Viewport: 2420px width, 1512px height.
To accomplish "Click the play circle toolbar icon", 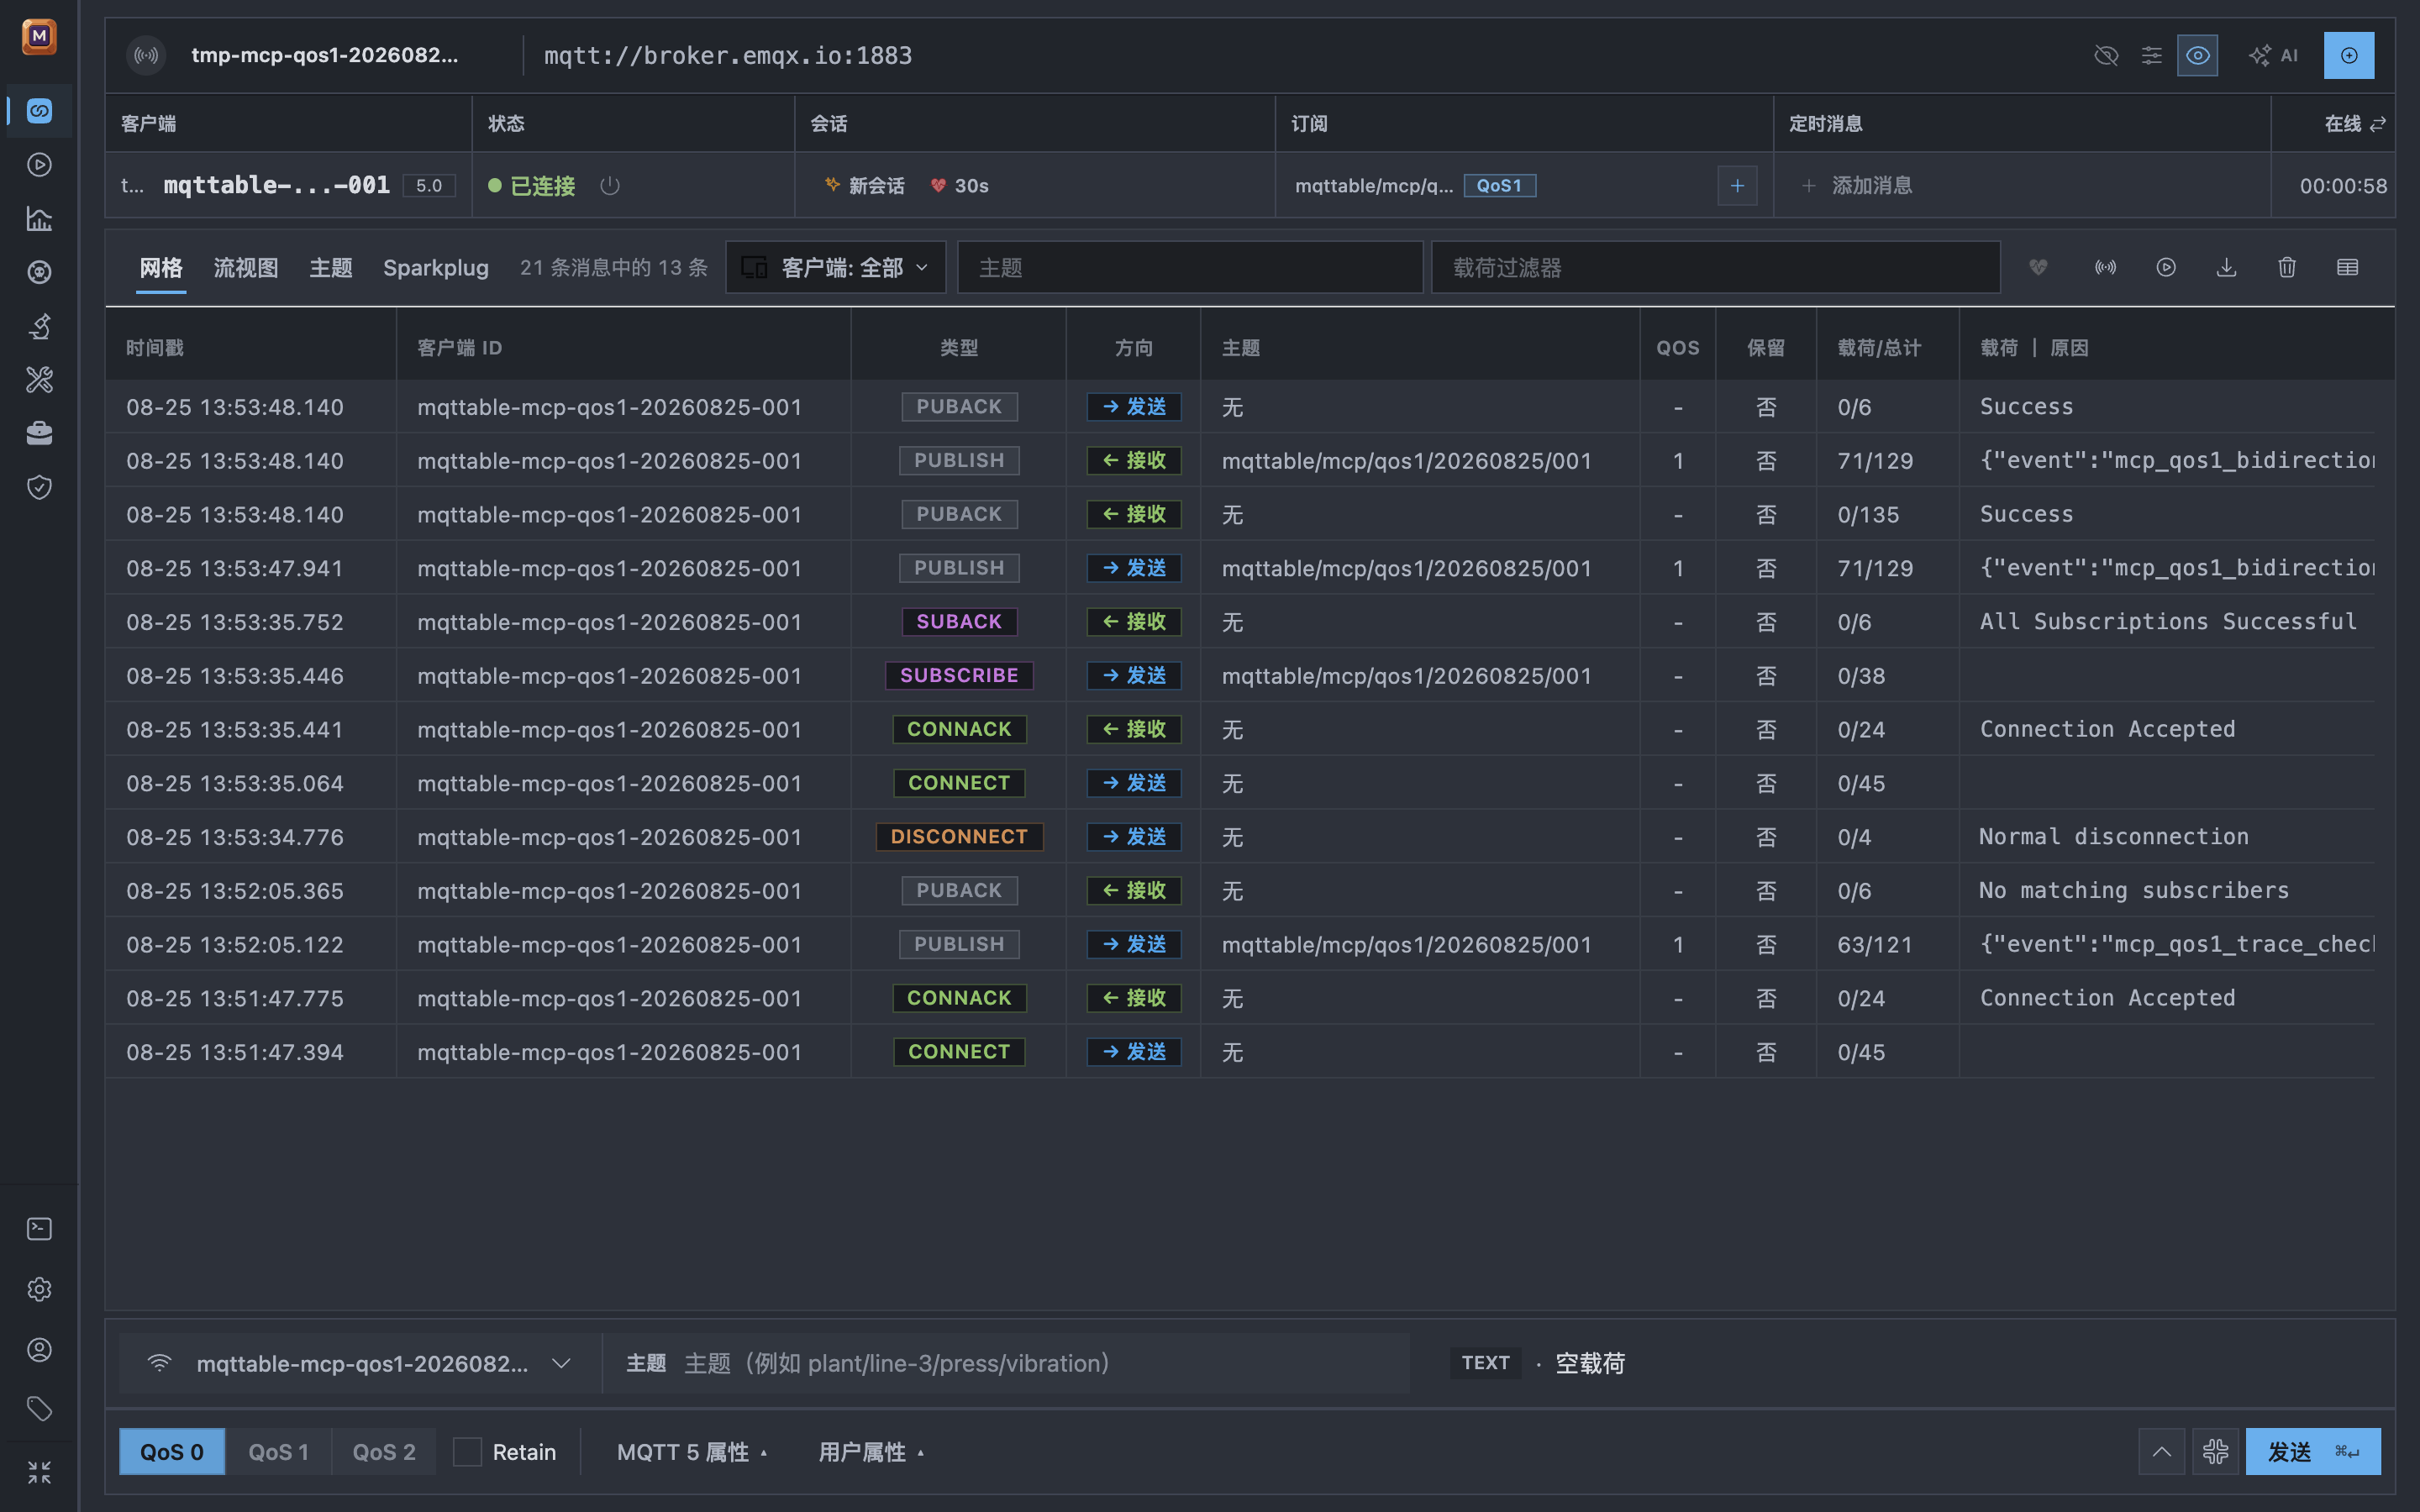I will [x=2166, y=267].
